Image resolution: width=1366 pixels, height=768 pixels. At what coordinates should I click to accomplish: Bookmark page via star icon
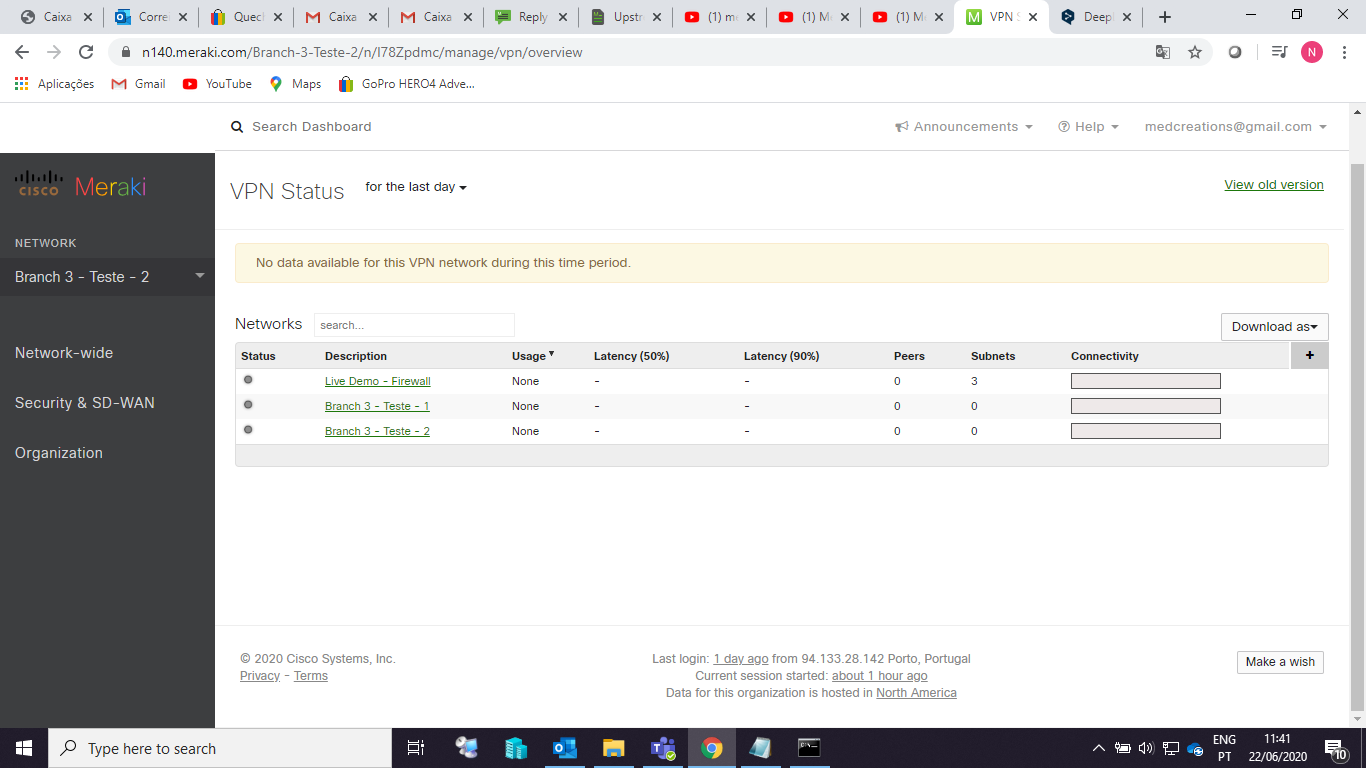click(x=1195, y=52)
